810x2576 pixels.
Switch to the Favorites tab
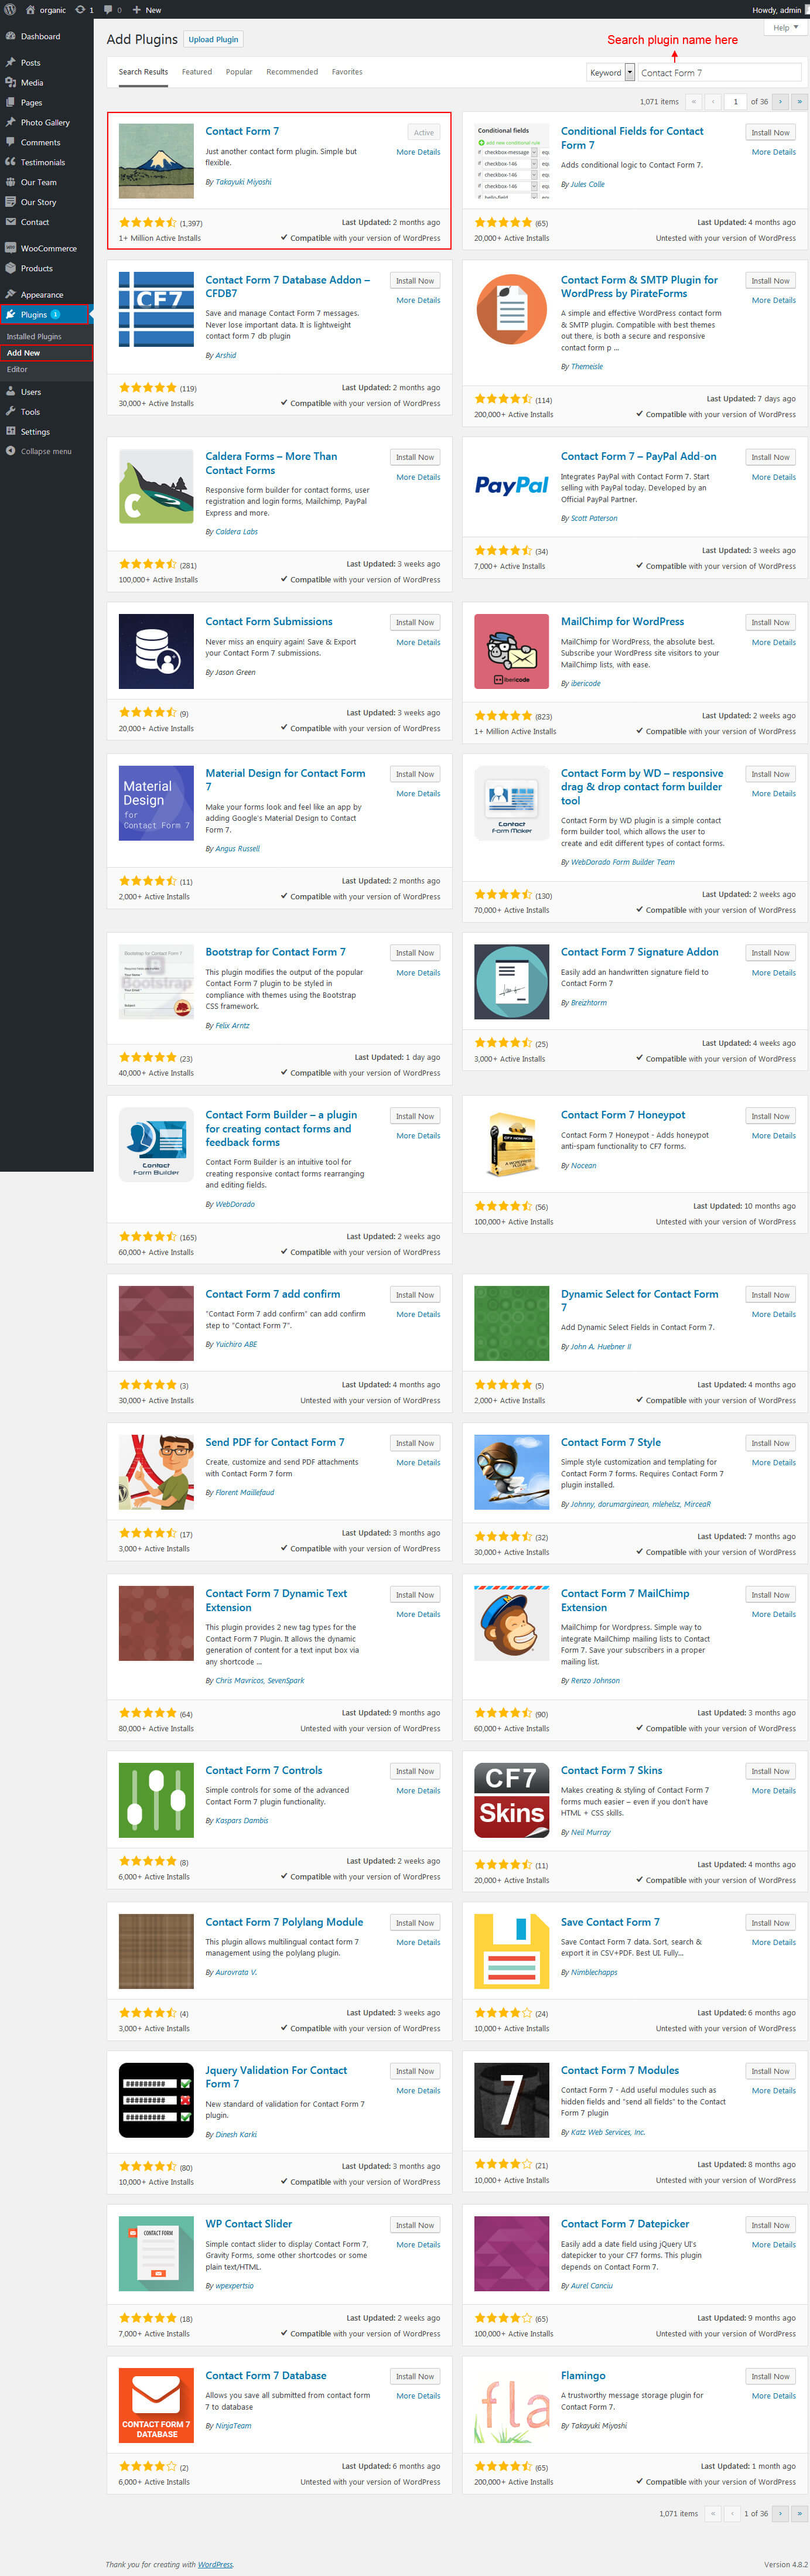click(x=347, y=72)
